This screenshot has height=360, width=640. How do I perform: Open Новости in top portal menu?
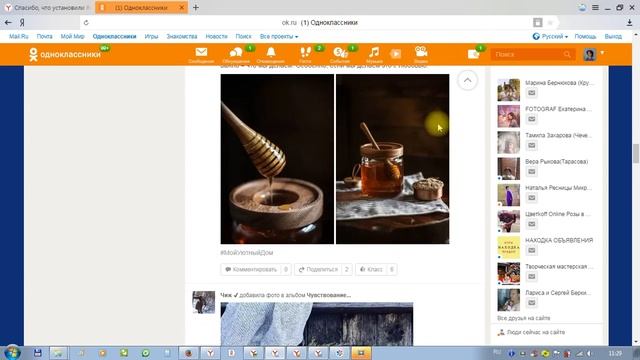pyautogui.click(x=216, y=36)
